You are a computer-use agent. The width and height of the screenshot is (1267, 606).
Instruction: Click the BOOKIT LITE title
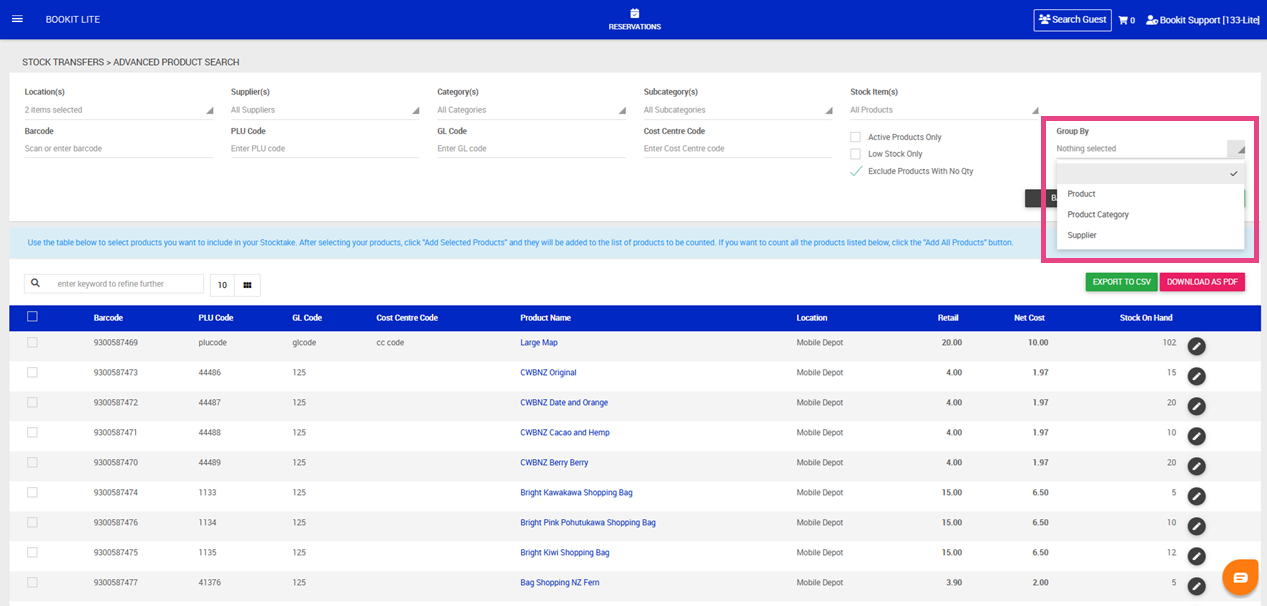(73, 20)
